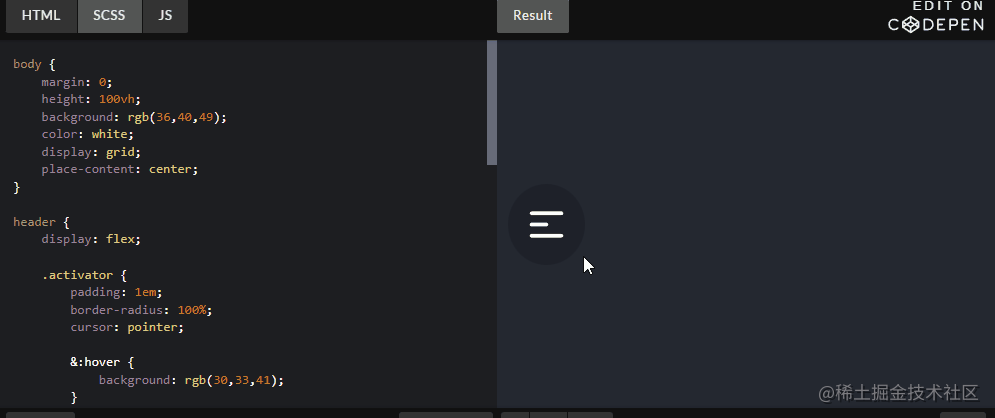This screenshot has width=995, height=418.
Task: Place cursor on the 'body {' selector line
Action: 35,64
